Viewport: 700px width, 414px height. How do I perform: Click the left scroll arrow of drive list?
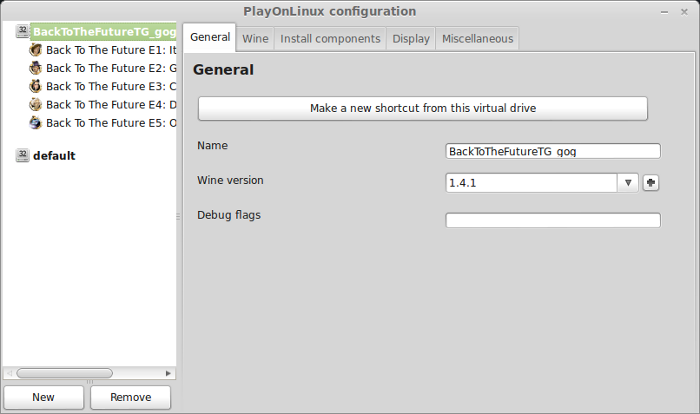coord(9,373)
